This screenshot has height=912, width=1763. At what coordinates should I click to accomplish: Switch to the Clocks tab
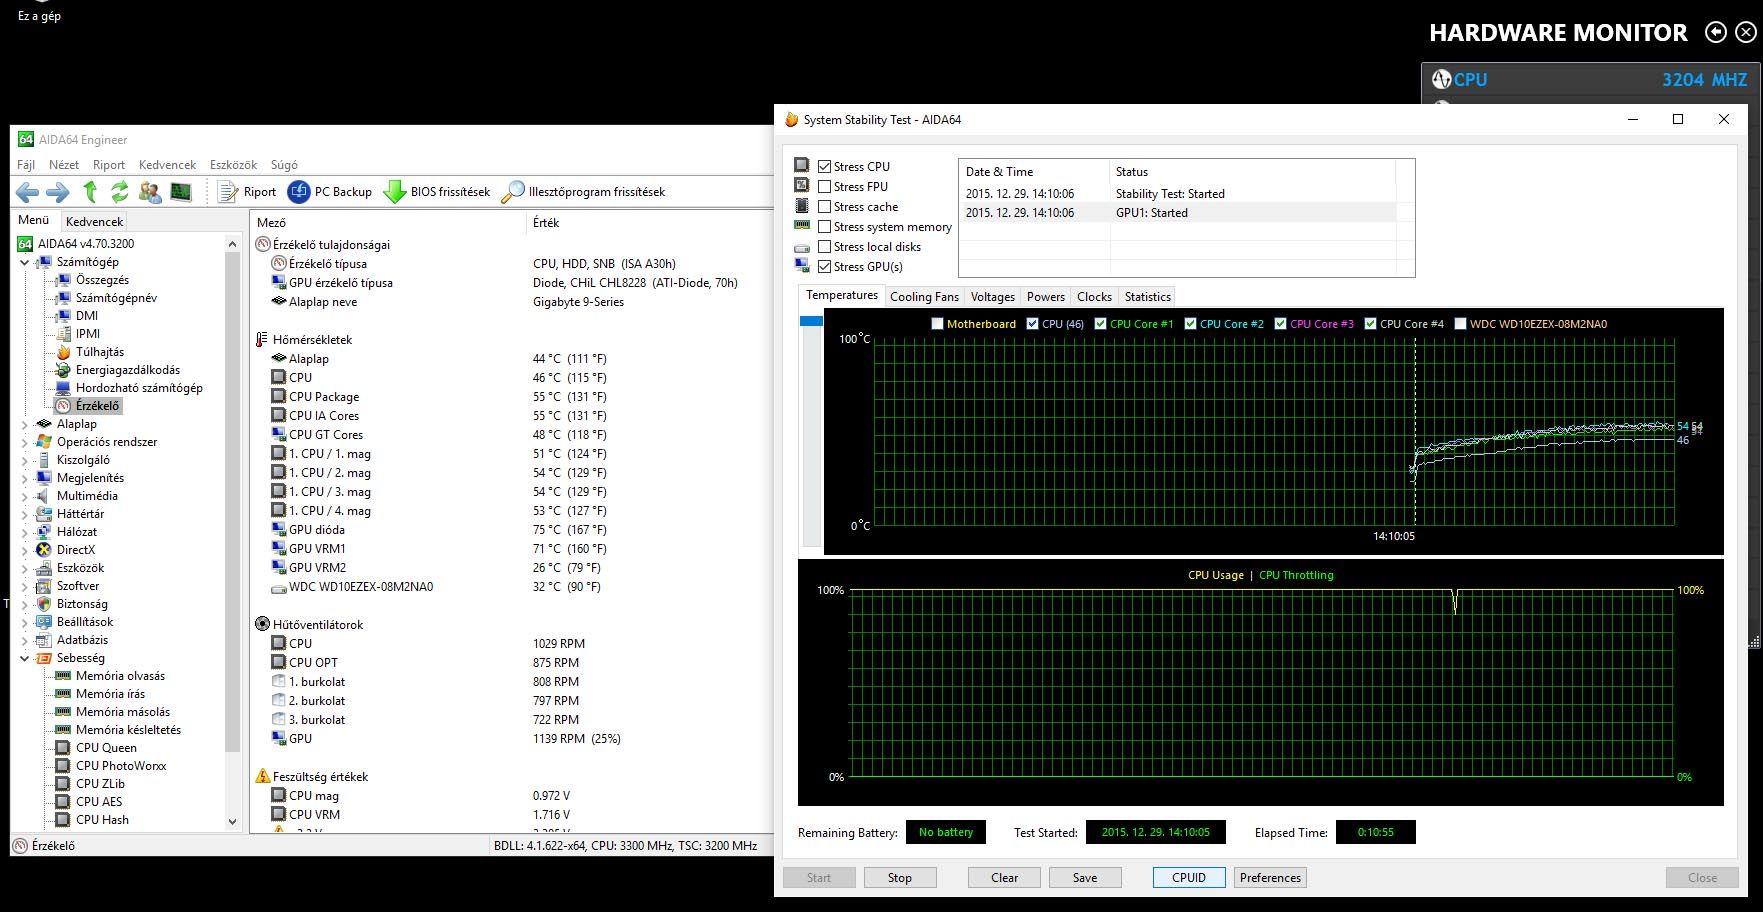click(1094, 297)
